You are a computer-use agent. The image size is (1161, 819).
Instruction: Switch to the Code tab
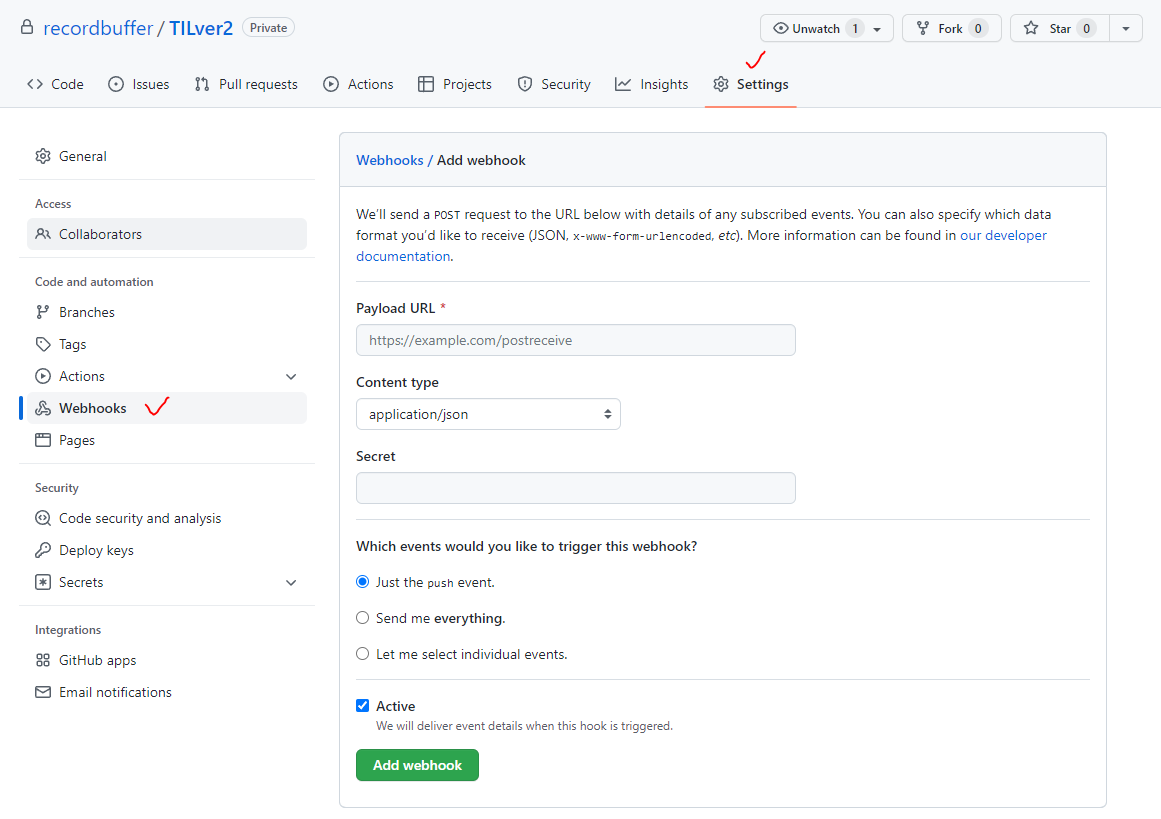click(56, 84)
